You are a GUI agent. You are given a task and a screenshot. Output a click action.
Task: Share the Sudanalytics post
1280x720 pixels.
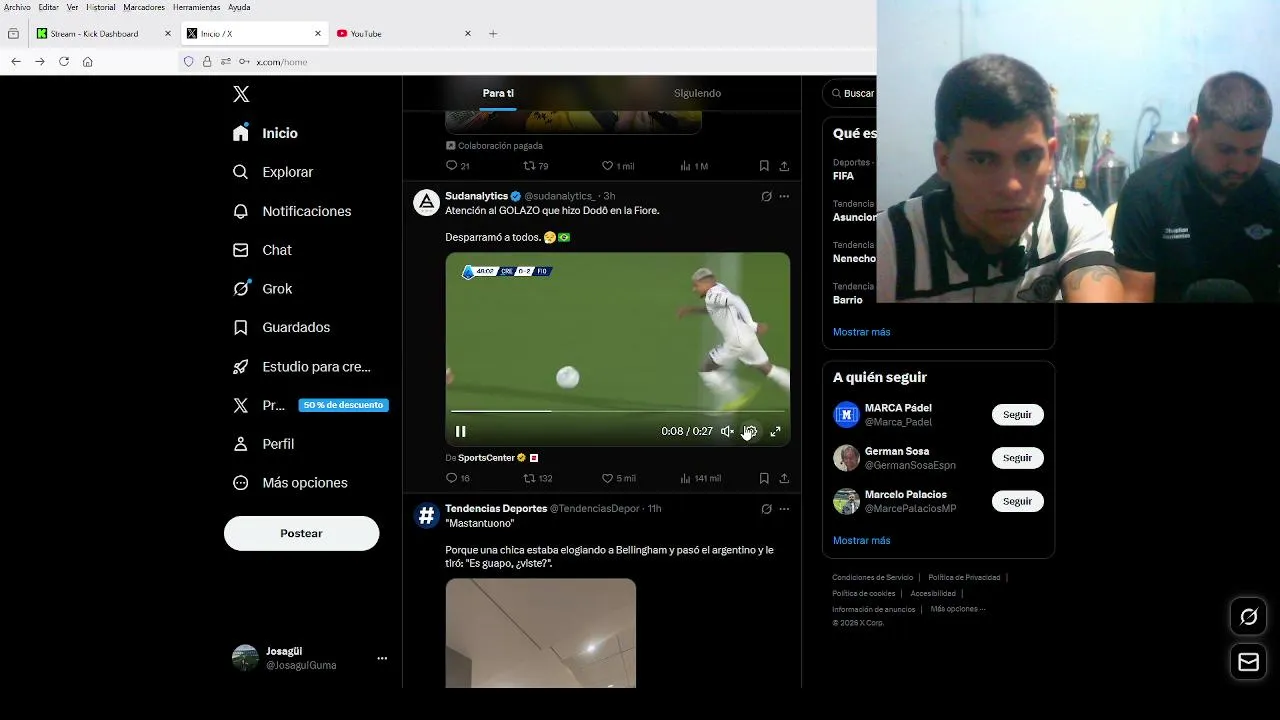(784, 478)
